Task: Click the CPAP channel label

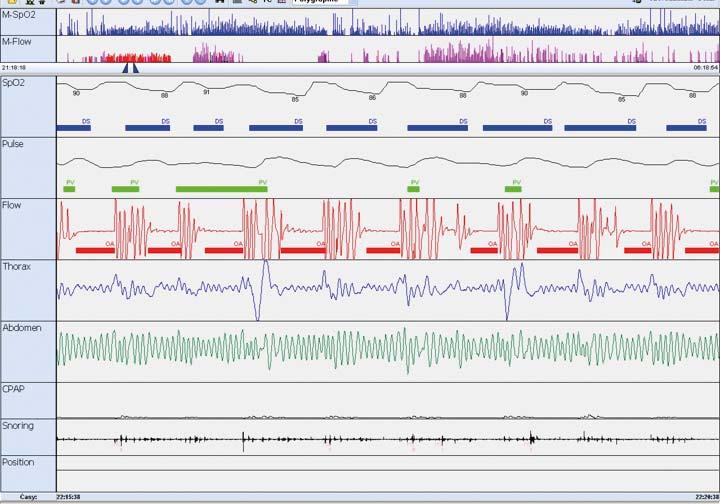Action: (x=13, y=389)
